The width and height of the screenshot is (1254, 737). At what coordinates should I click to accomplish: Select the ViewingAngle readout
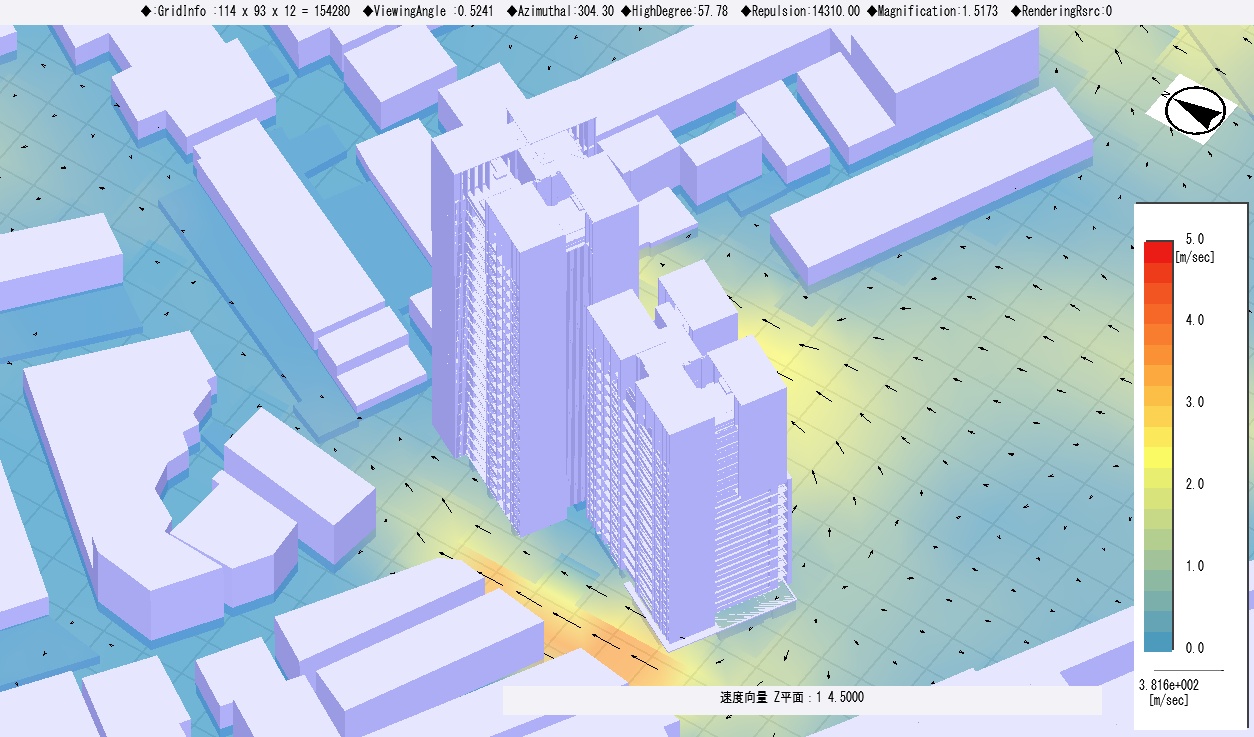(455, 12)
